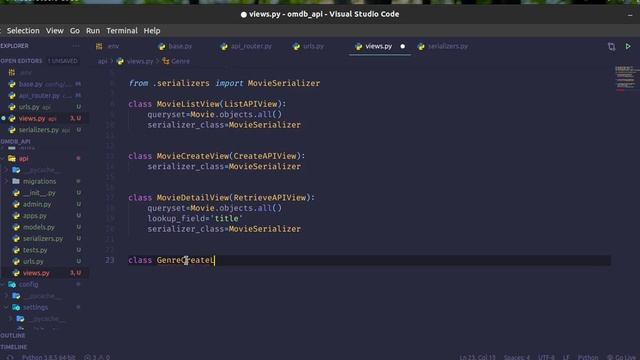The height and width of the screenshot is (360, 640).
Task: Click the unsaved dot on views.py tab
Action: click(402, 46)
